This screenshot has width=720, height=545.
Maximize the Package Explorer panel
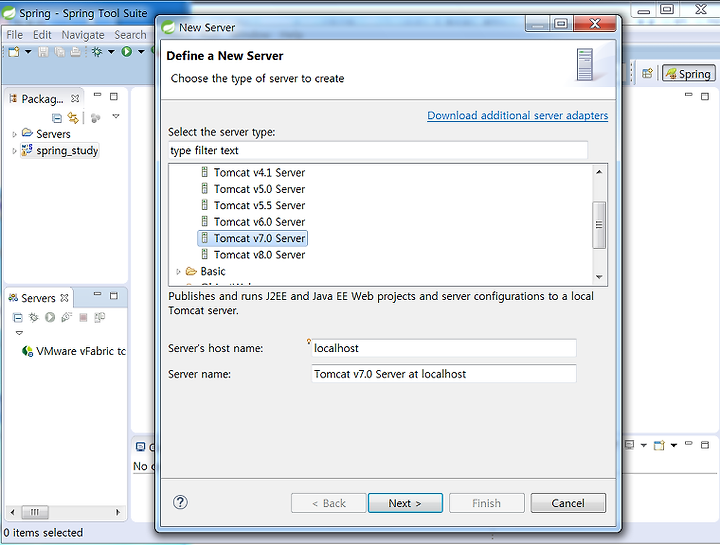pos(114,96)
